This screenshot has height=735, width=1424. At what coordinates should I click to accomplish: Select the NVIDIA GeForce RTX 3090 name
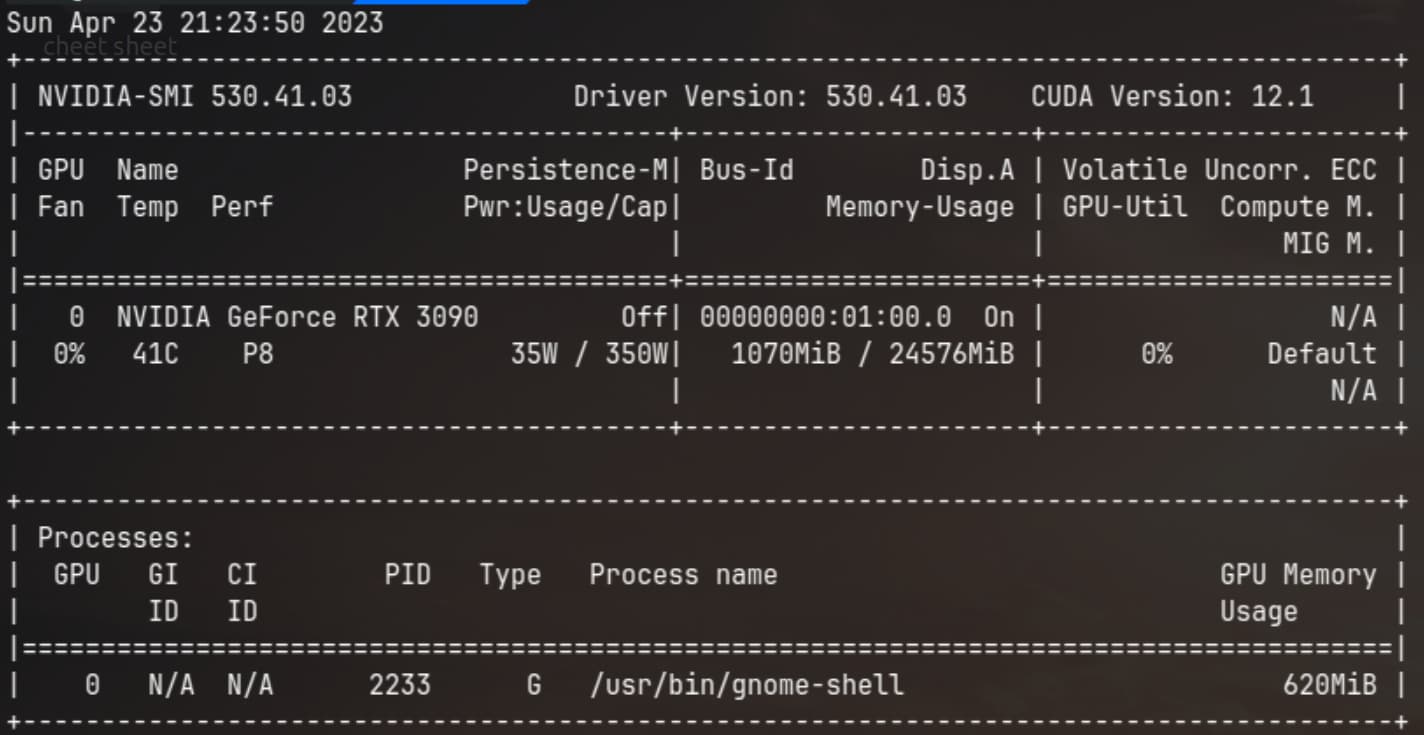click(297, 317)
